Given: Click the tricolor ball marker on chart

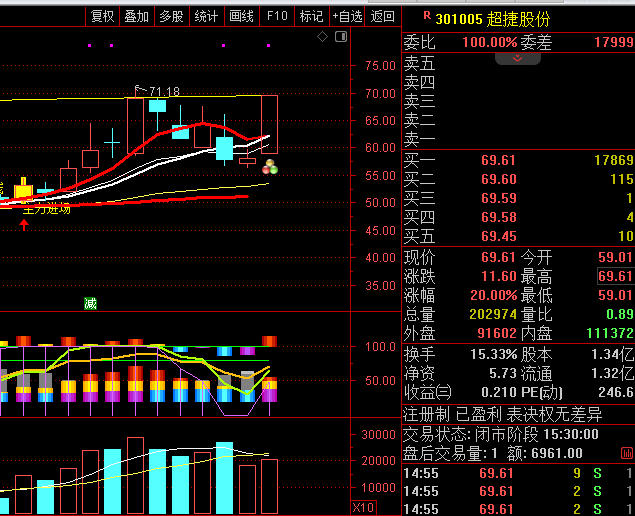Looking at the screenshot, I should (x=270, y=167).
